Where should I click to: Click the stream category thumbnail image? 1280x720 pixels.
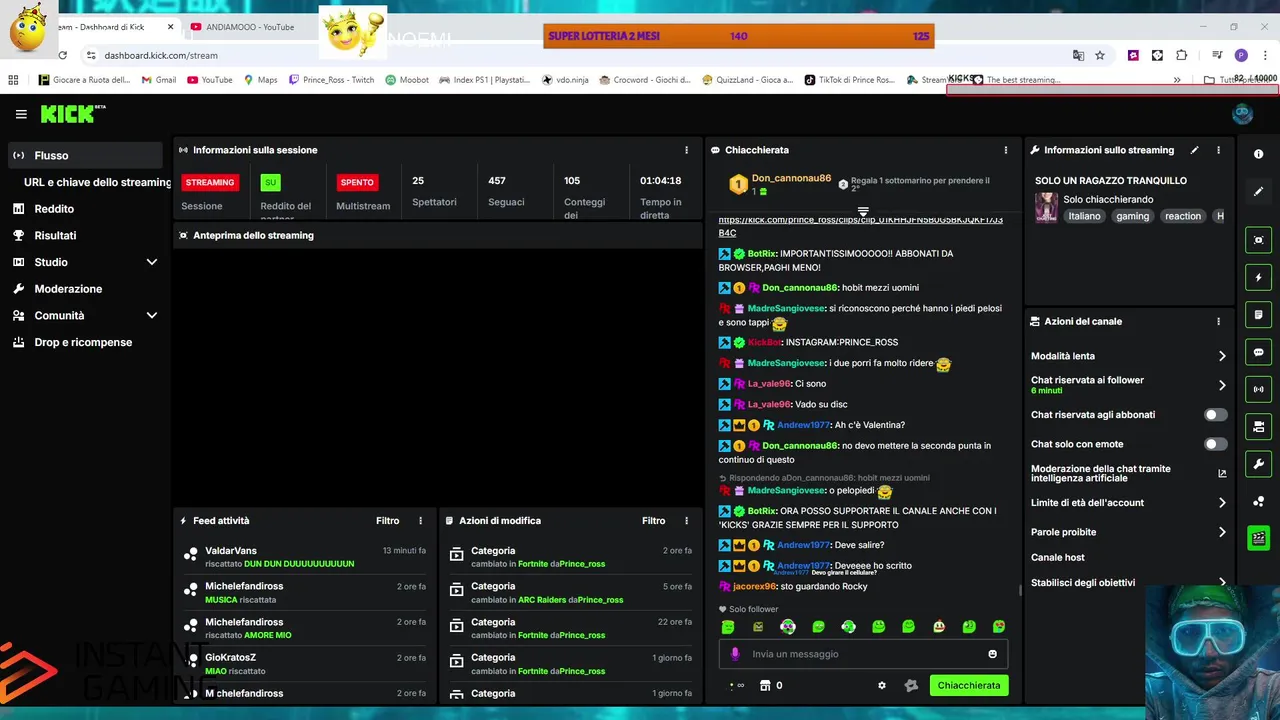click(1046, 207)
